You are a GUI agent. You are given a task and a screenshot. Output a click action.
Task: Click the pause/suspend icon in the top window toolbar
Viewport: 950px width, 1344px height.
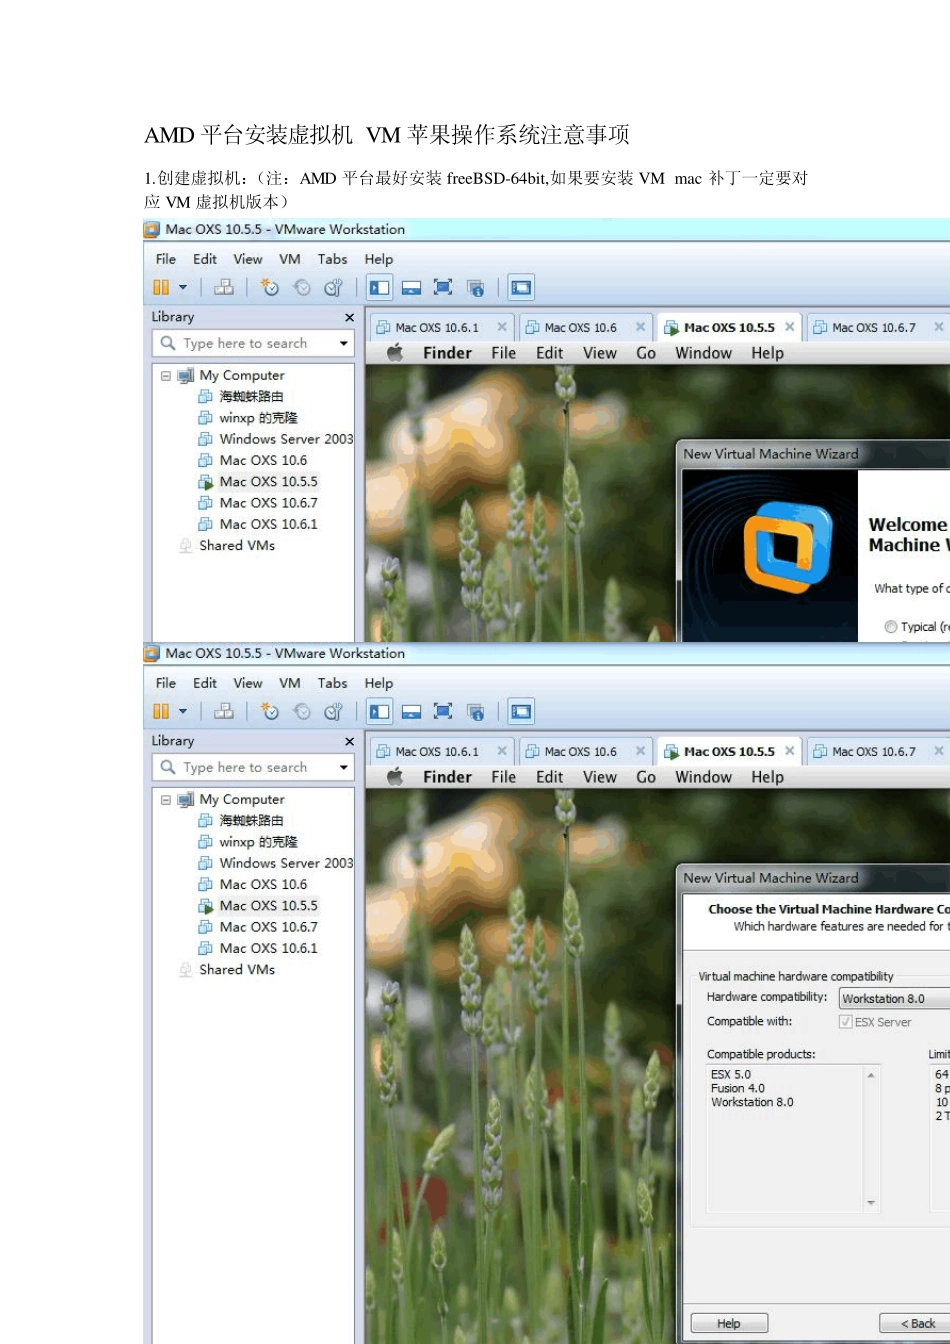click(161, 288)
